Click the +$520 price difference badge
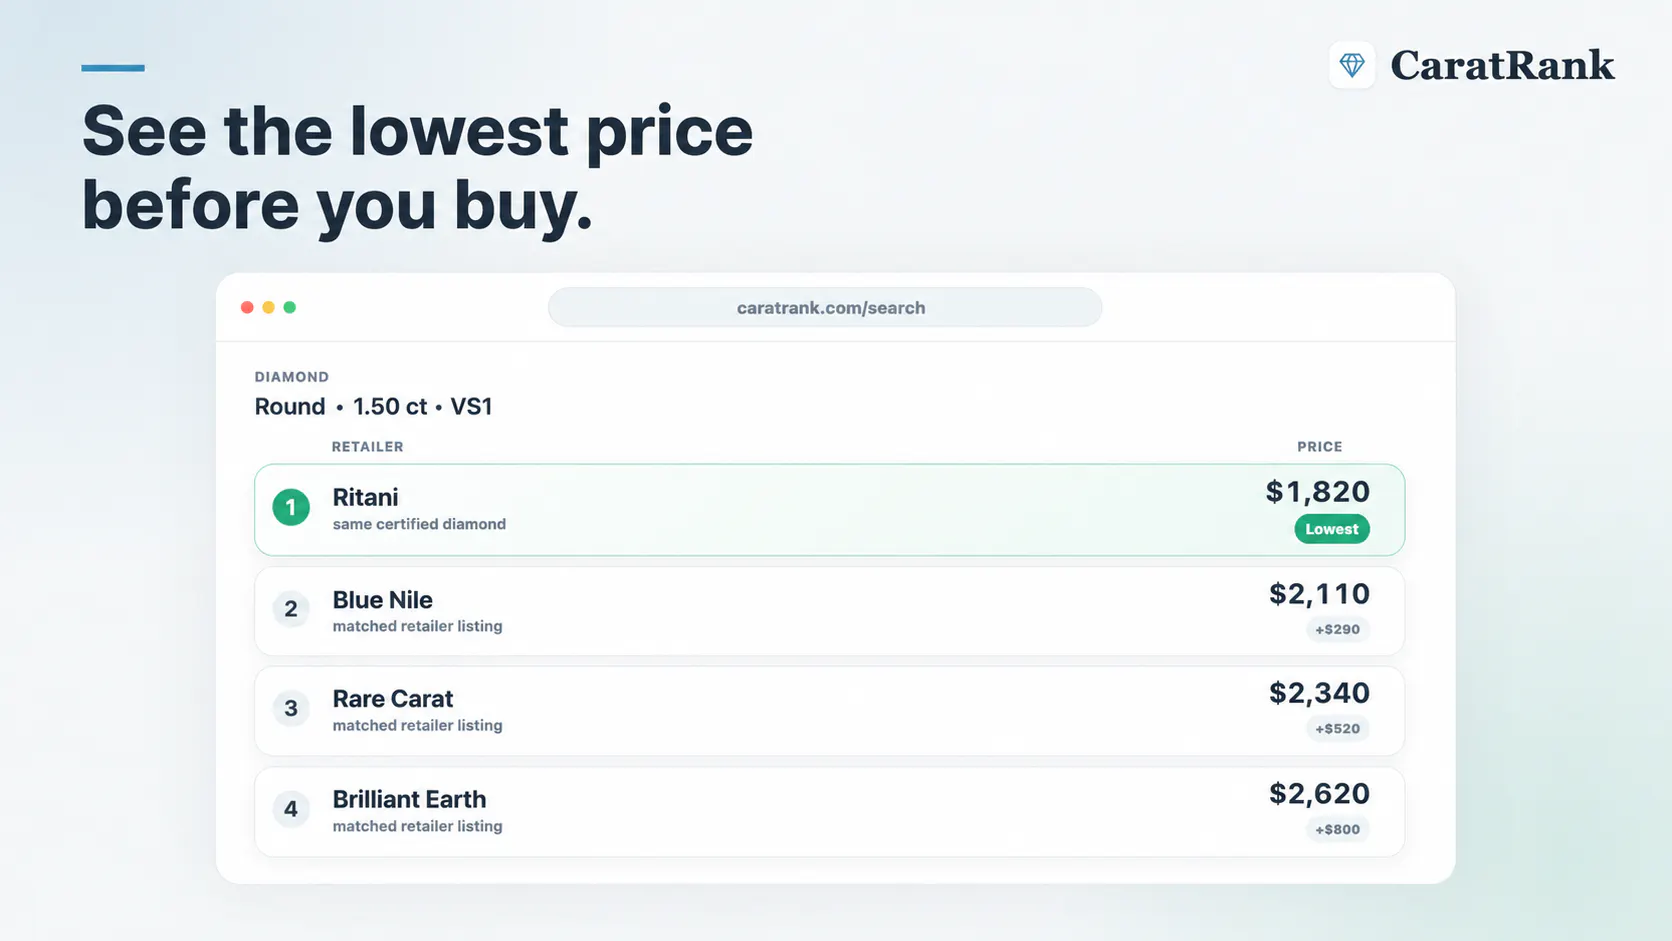This screenshot has width=1672, height=941. point(1338,729)
